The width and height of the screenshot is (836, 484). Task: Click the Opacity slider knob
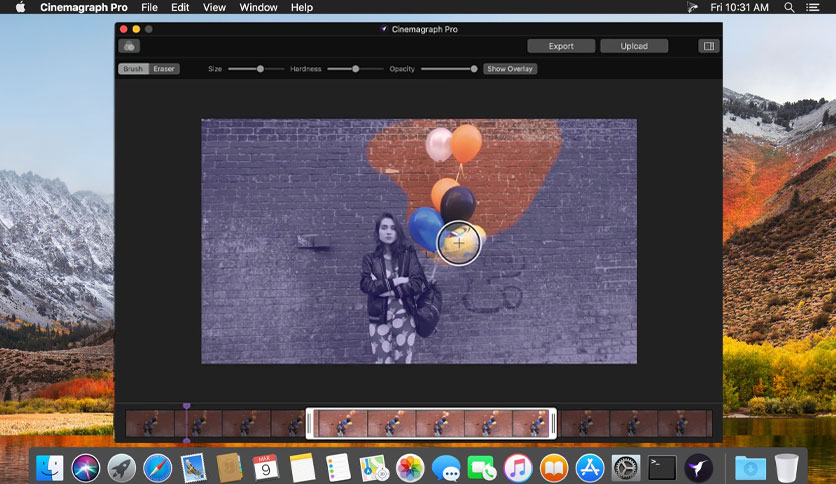click(473, 69)
